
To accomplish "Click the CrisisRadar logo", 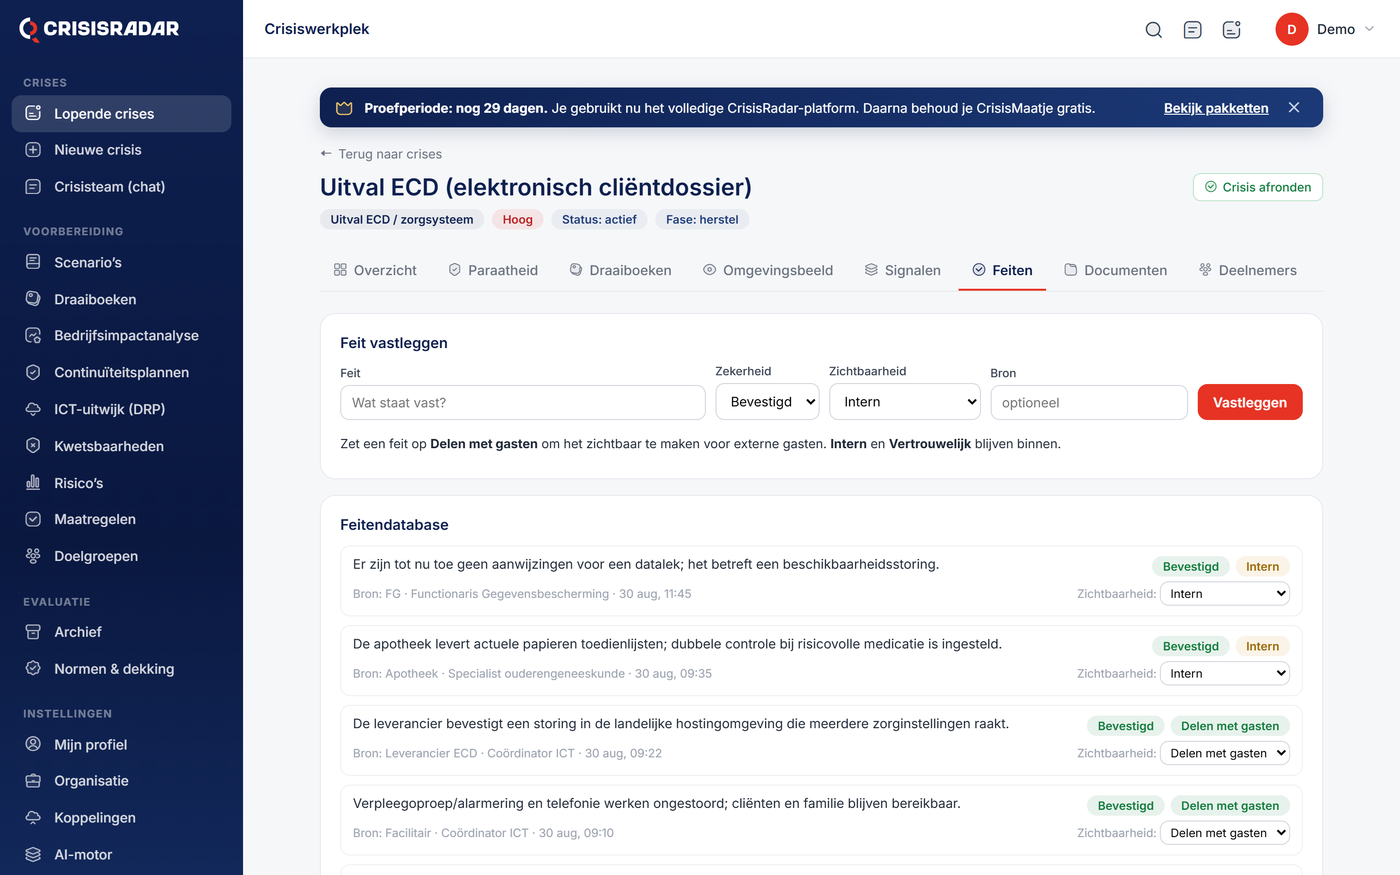I will (x=99, y=29).
